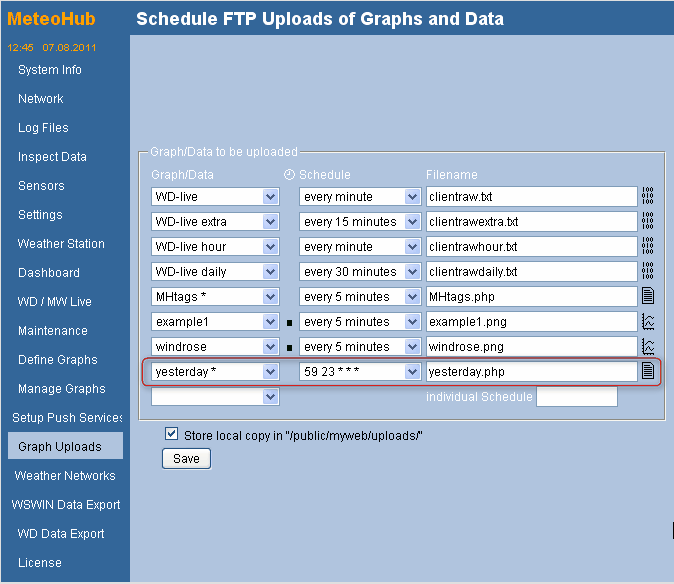Click the binary data icon beside clientrawextra.txt

tap(647, 222)
